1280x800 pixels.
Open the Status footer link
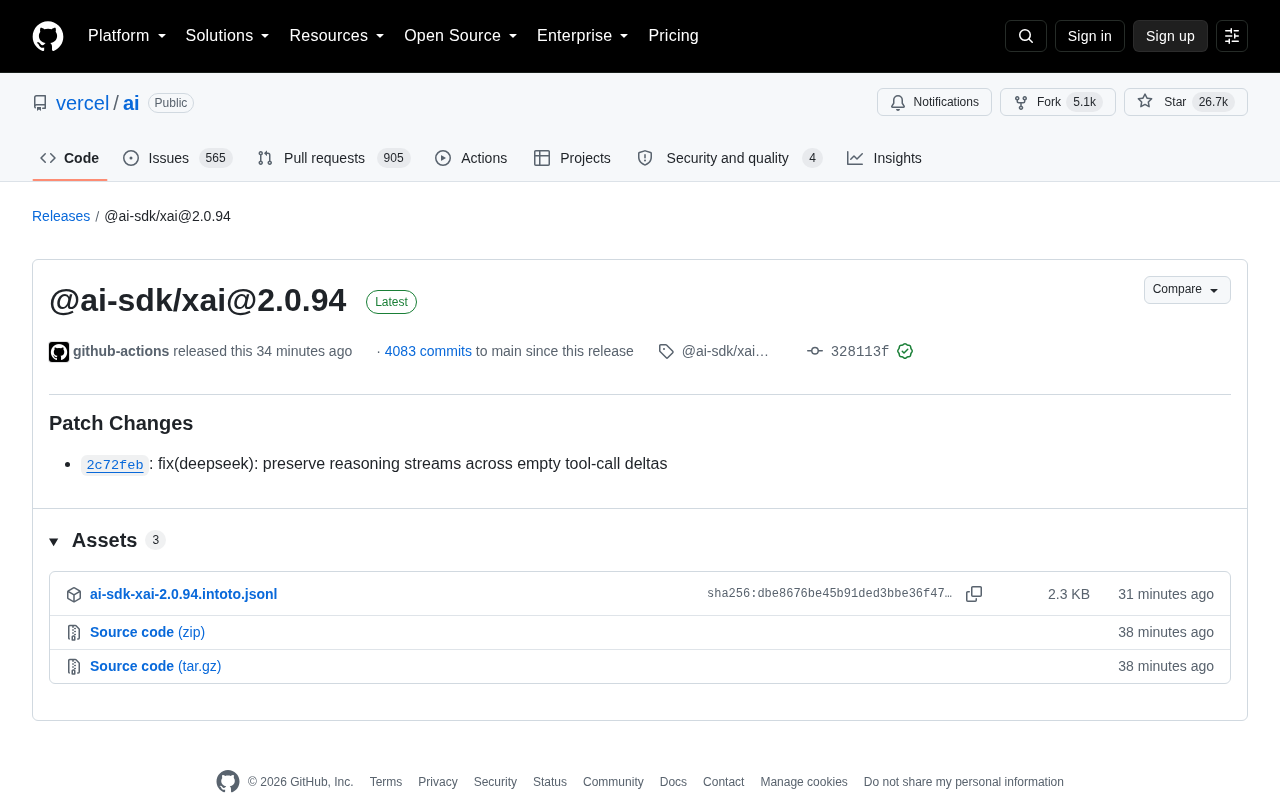click(x=550, y=782)
